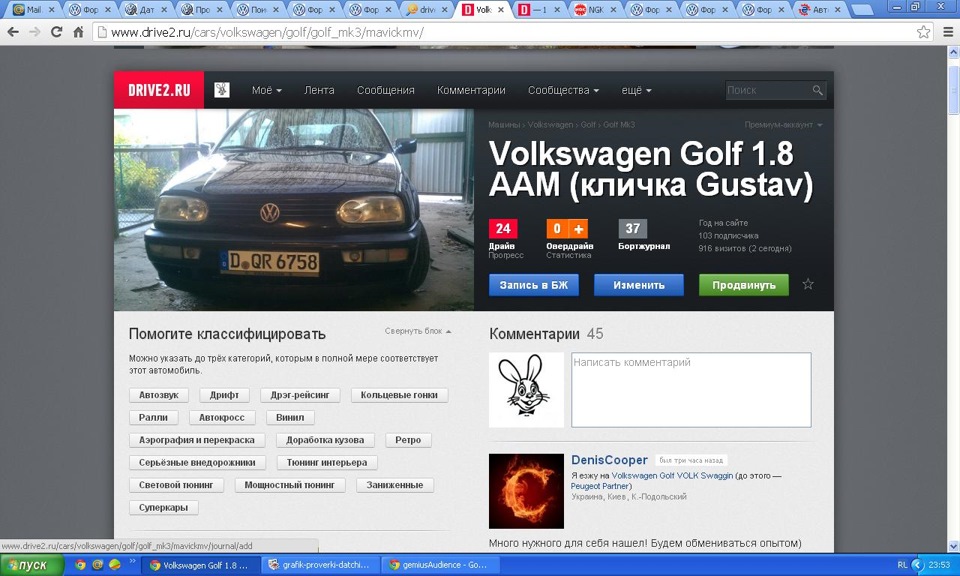Click the Golf Mk3 breadcrumb link
Viewport: 960px width, 576px height.
point(619,125)
